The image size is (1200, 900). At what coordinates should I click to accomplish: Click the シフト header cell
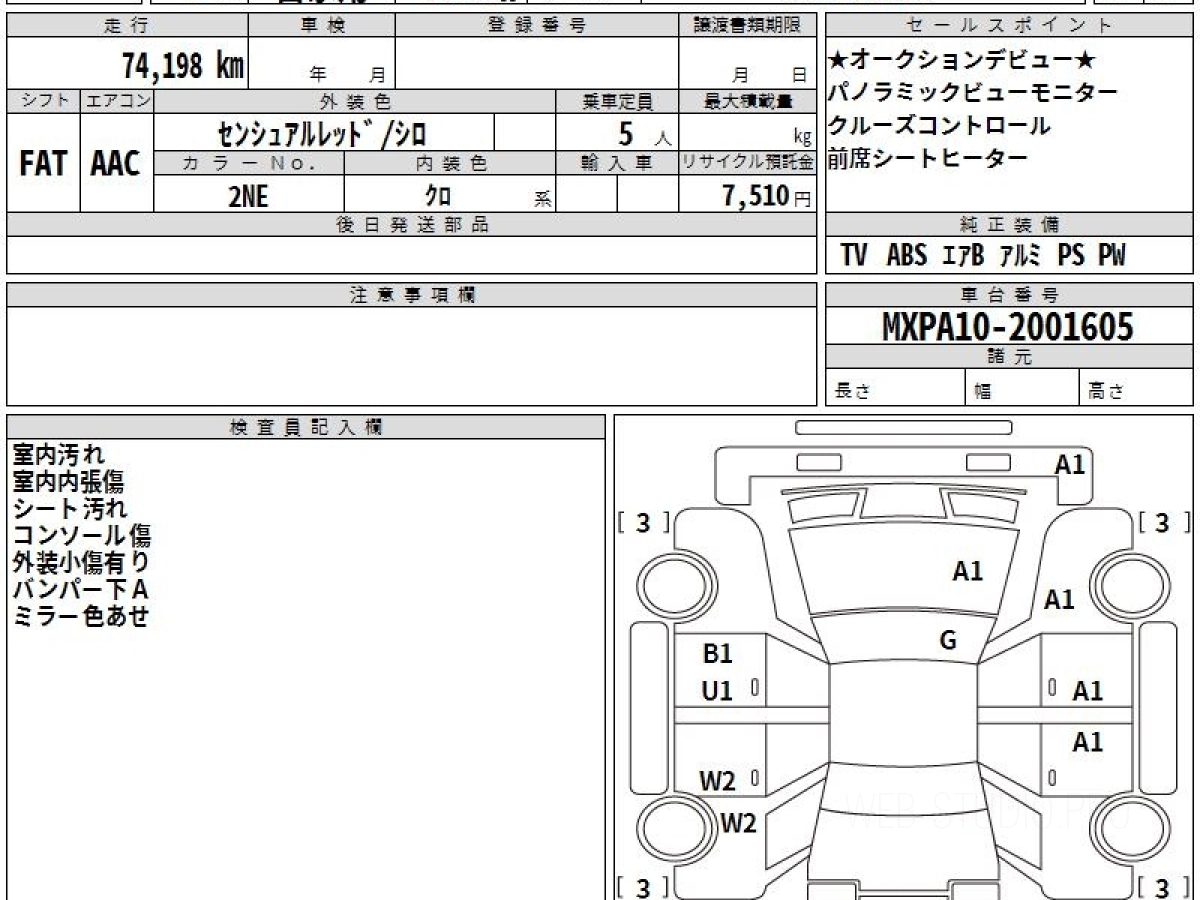tap(44, 101)
